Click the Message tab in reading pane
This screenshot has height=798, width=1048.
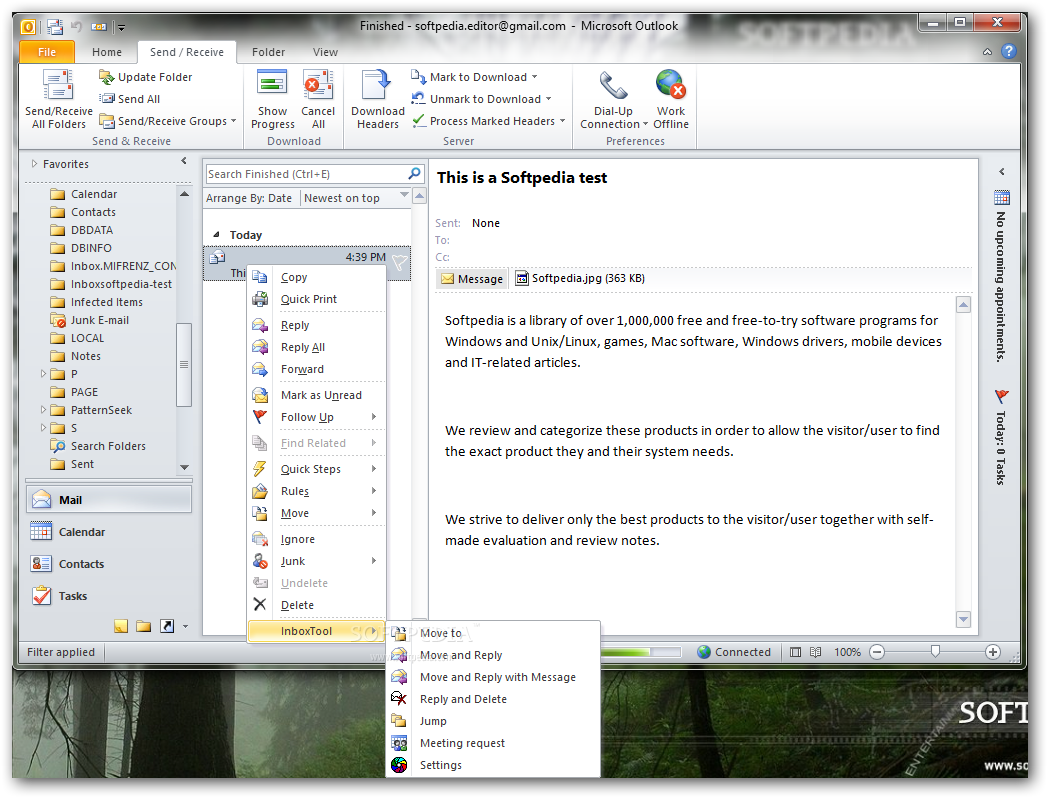(x=472, y=279)
